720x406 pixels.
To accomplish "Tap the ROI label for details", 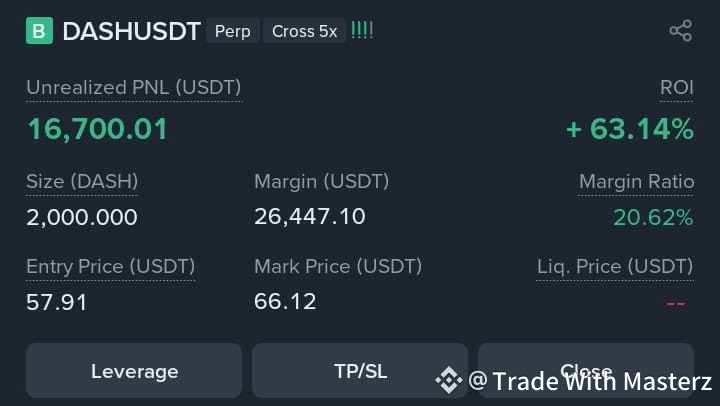I will tap(676, 87).
